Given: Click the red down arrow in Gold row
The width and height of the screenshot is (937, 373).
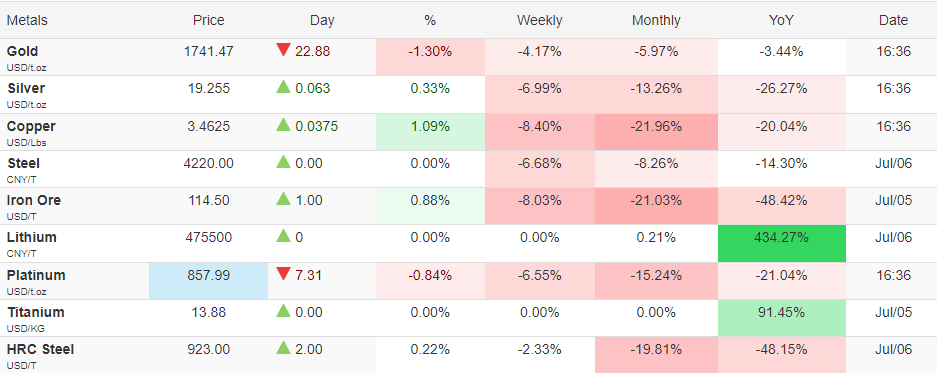Looking at the screenshot, I should click(x=283, y=50).
